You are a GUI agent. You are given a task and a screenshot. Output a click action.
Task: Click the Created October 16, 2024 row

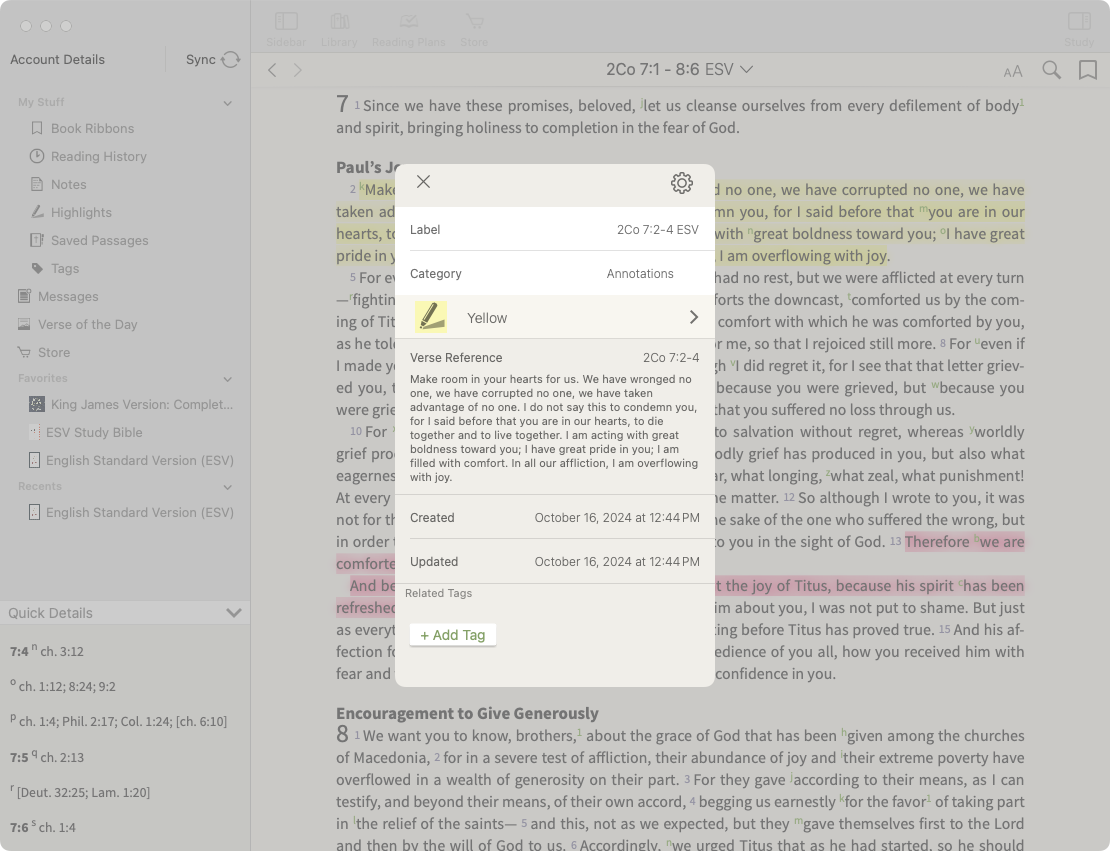[x=554, y=518]
